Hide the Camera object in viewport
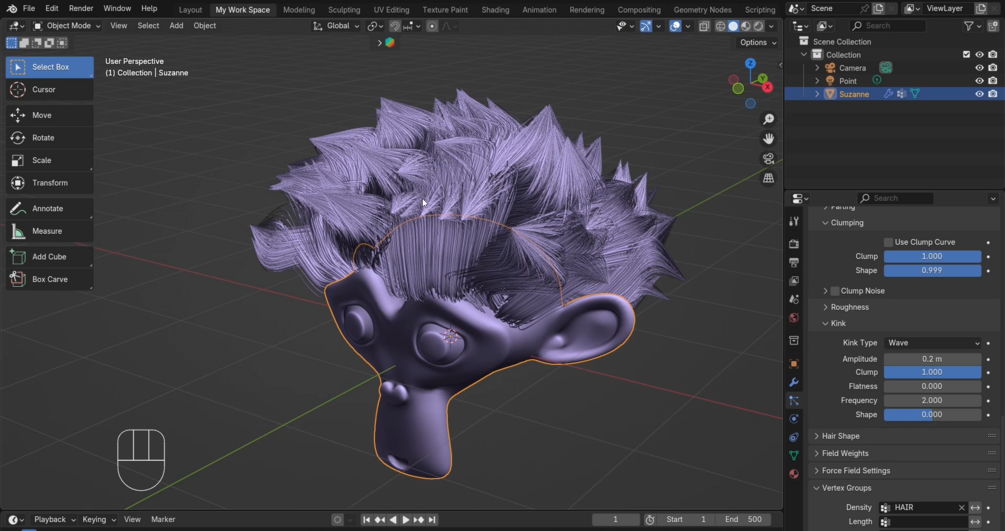 click(979, 68)
